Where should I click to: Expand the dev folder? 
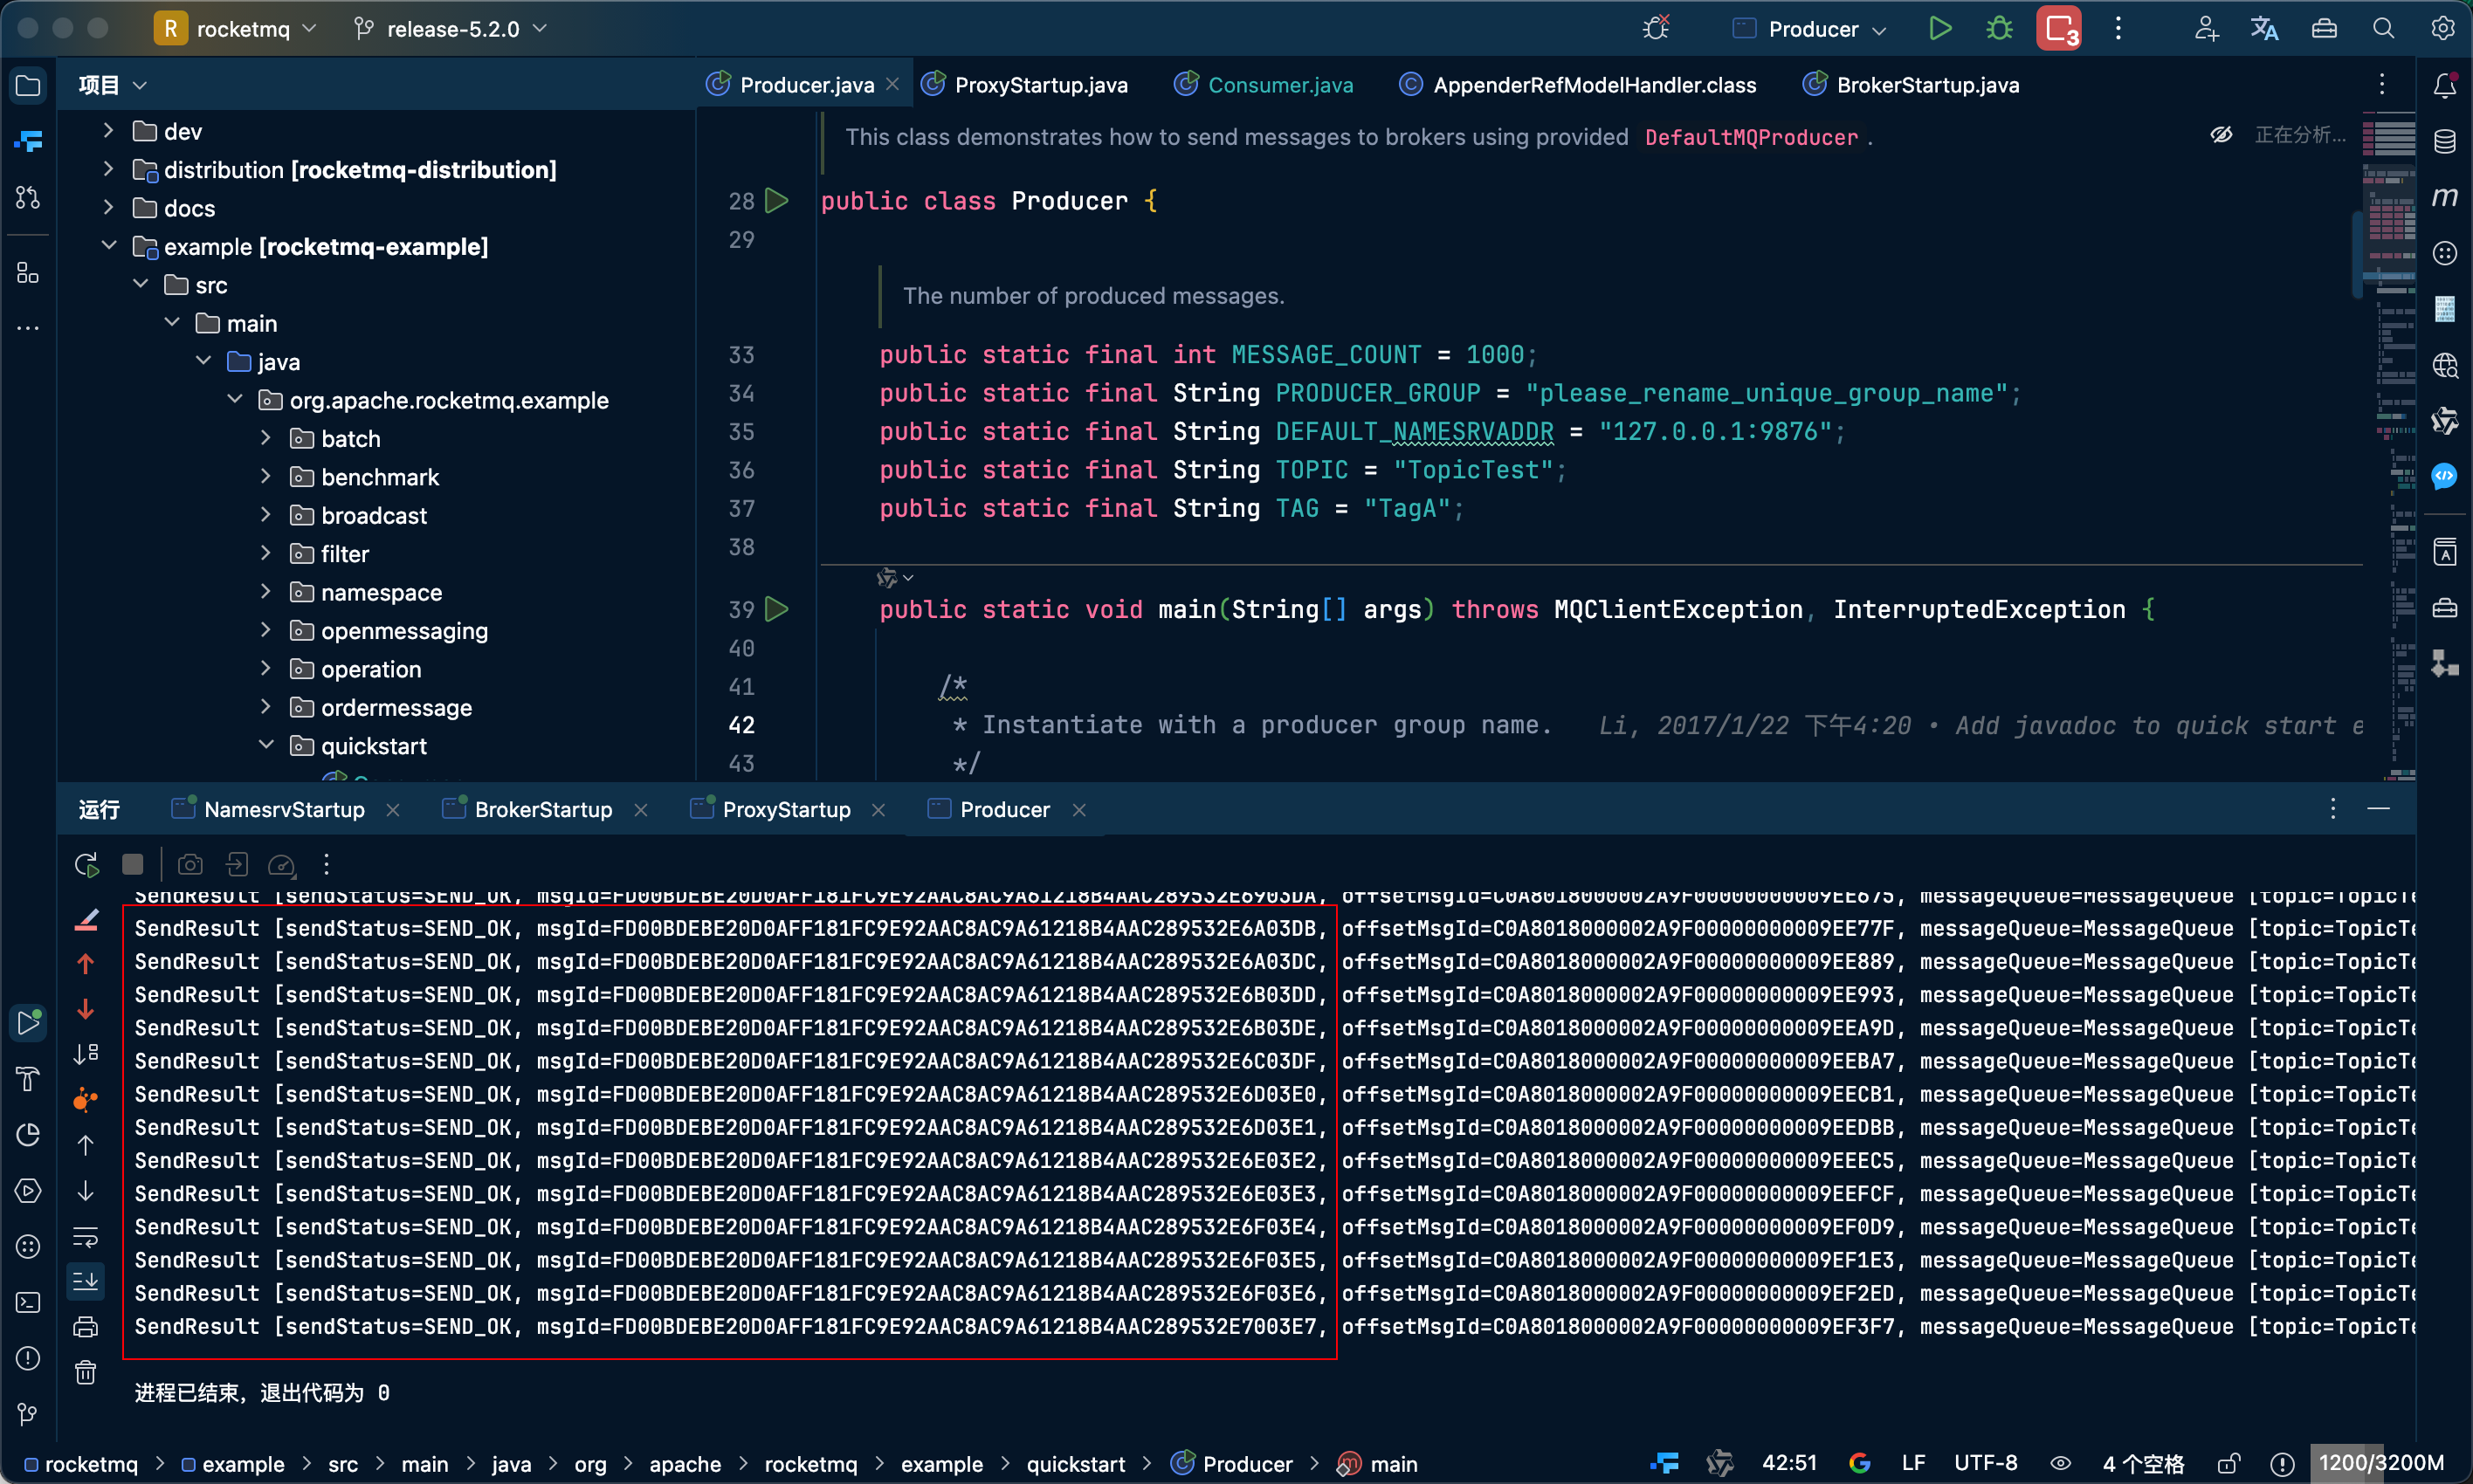click(x=109, y=131)
